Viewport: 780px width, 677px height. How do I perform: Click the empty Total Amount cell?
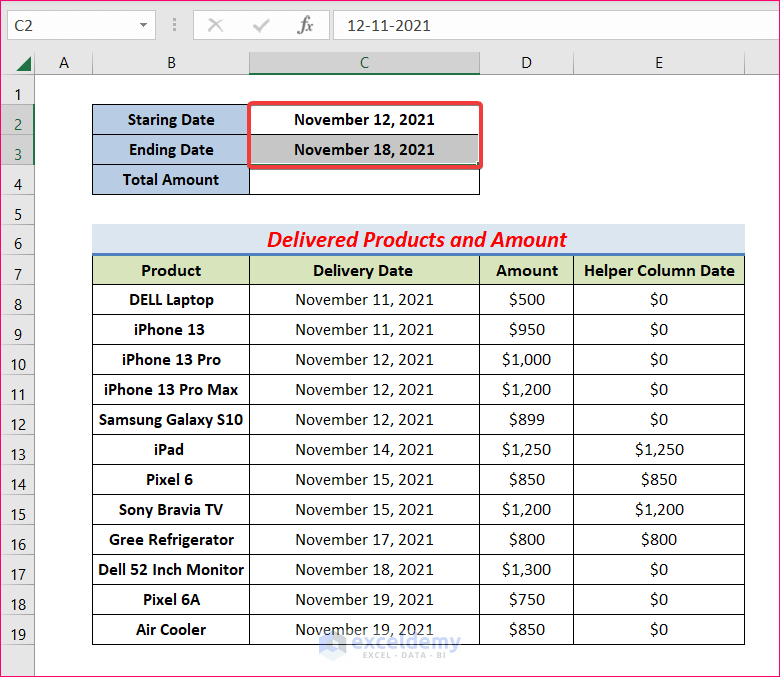pos(364,180)
